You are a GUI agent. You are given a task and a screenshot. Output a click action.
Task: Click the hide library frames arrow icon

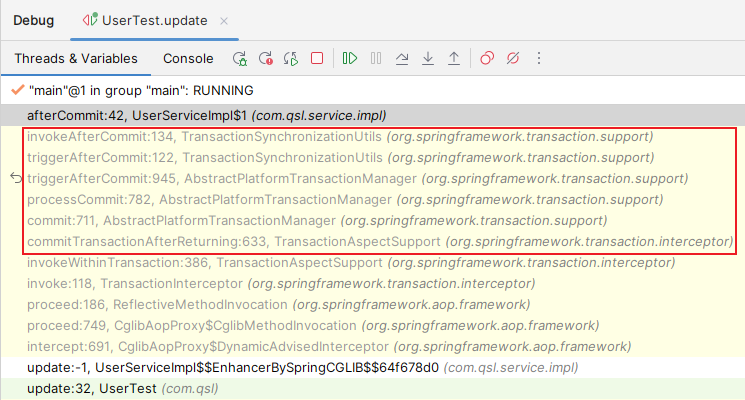(x=16, y=178)
